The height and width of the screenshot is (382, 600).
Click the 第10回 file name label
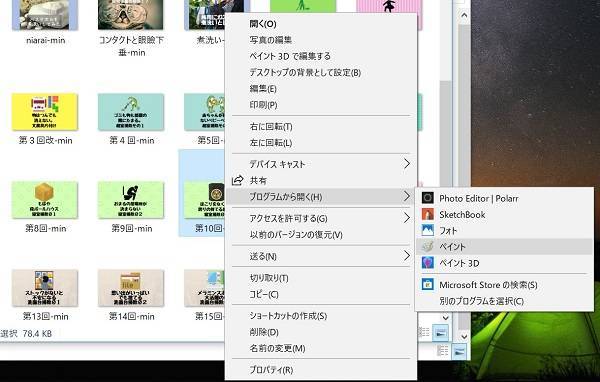click(210, 228)
